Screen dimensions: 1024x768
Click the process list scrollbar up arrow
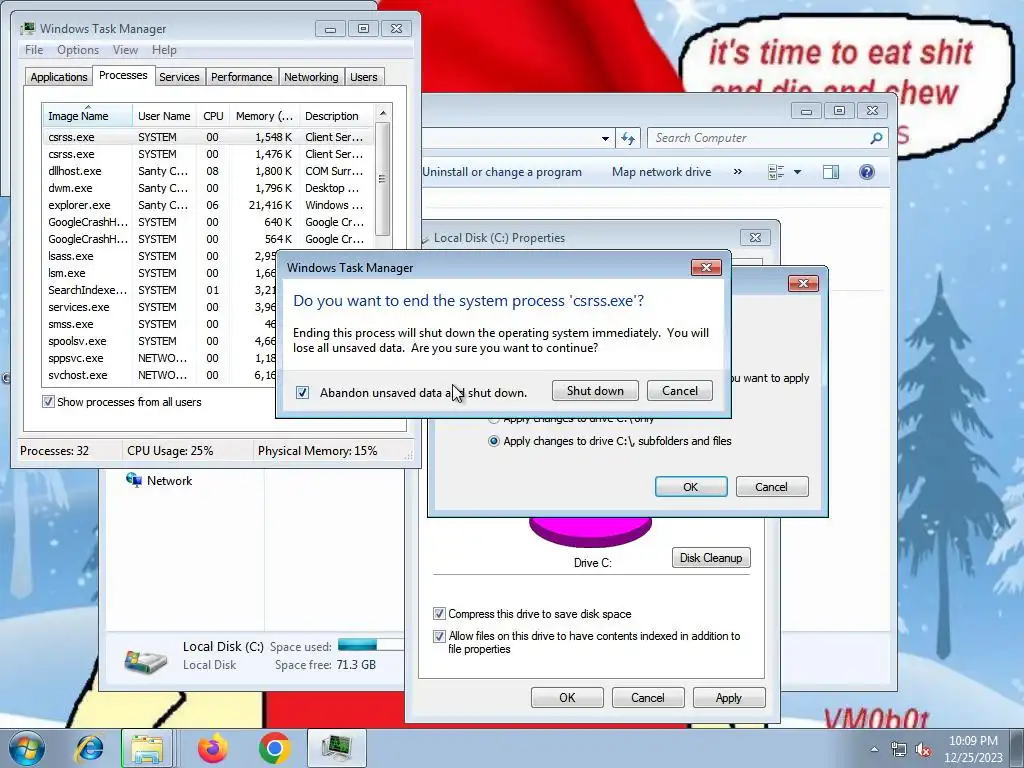[383, 113]
